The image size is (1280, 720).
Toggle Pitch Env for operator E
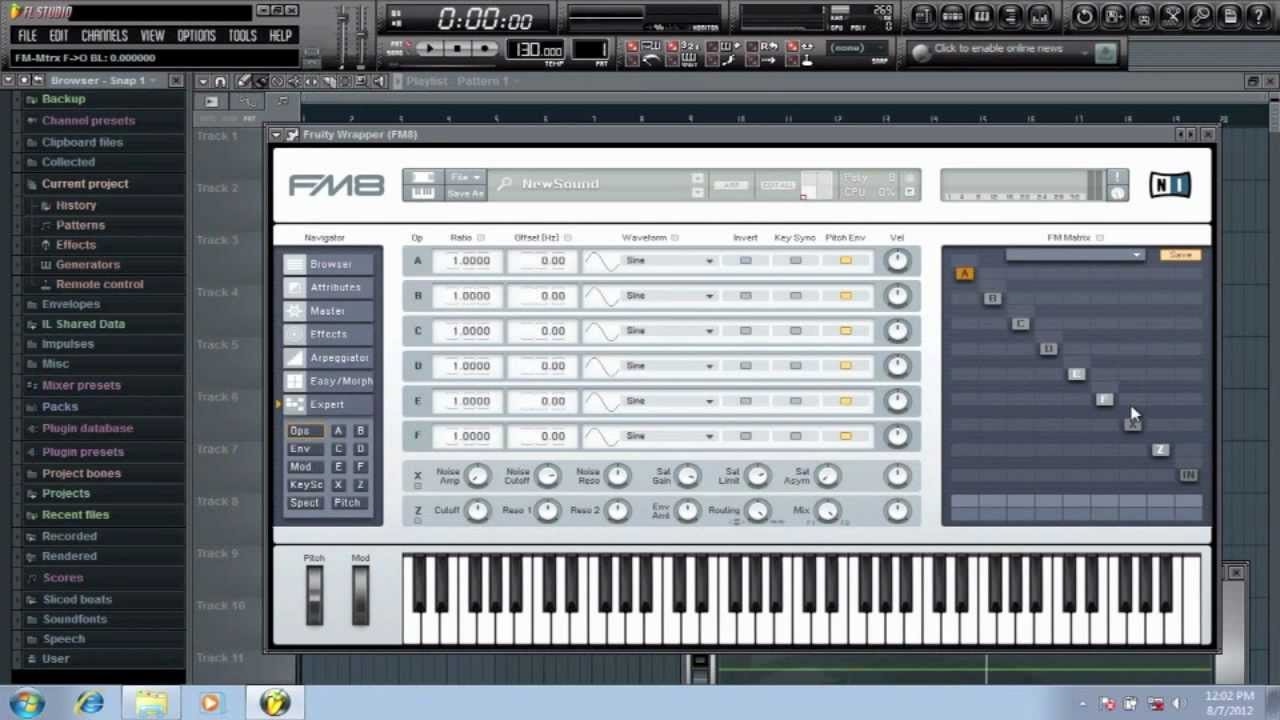click(x=845, y=401)
